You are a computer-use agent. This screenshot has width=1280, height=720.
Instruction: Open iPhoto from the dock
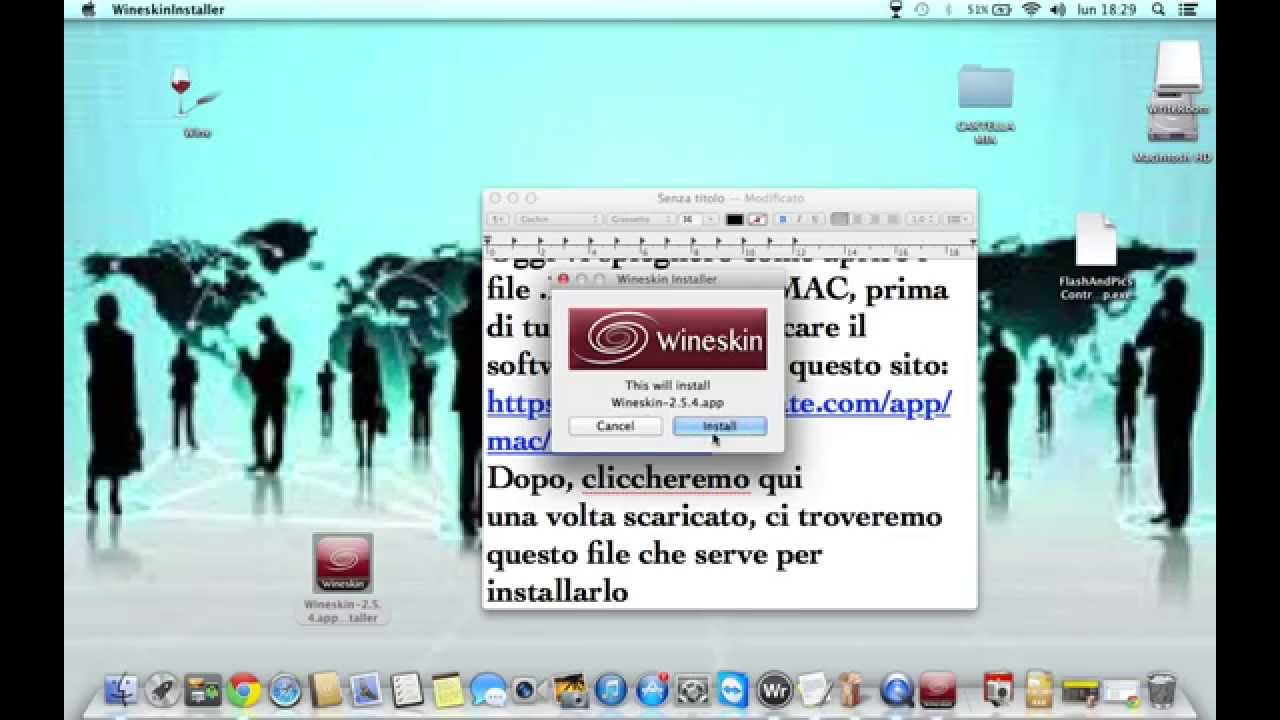click(x=570, y=689)
